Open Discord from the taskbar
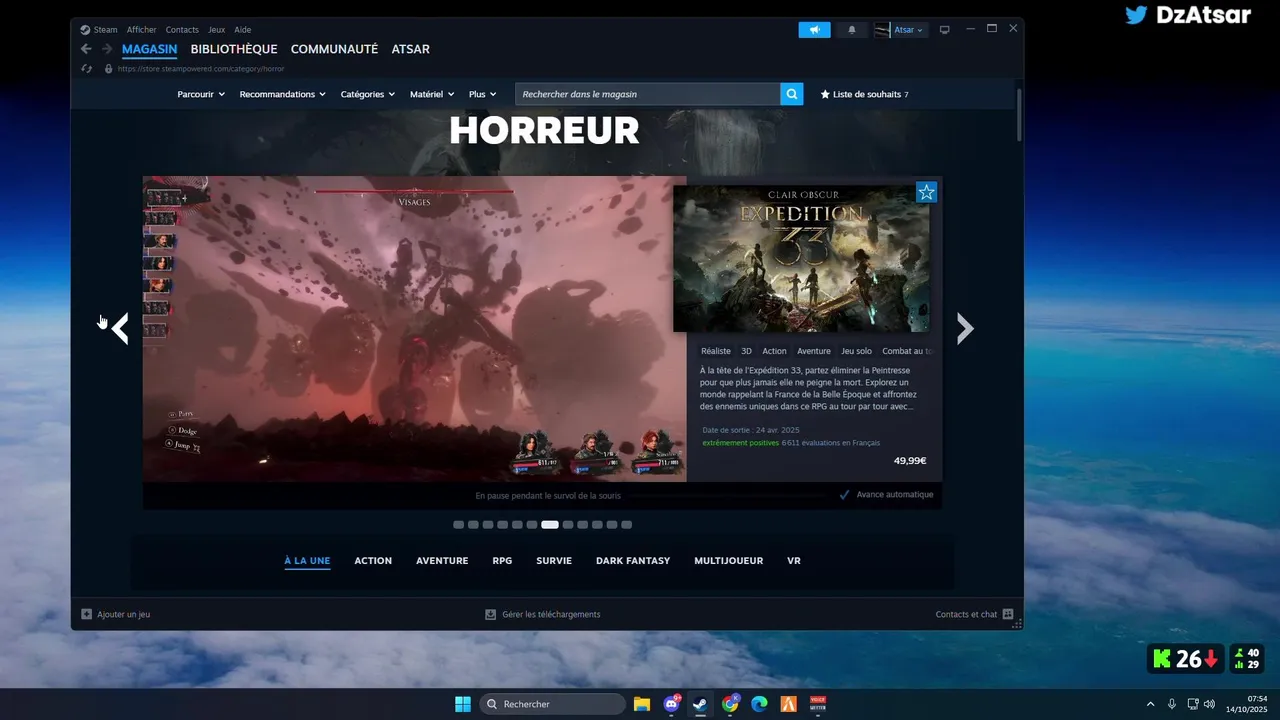 672,704
